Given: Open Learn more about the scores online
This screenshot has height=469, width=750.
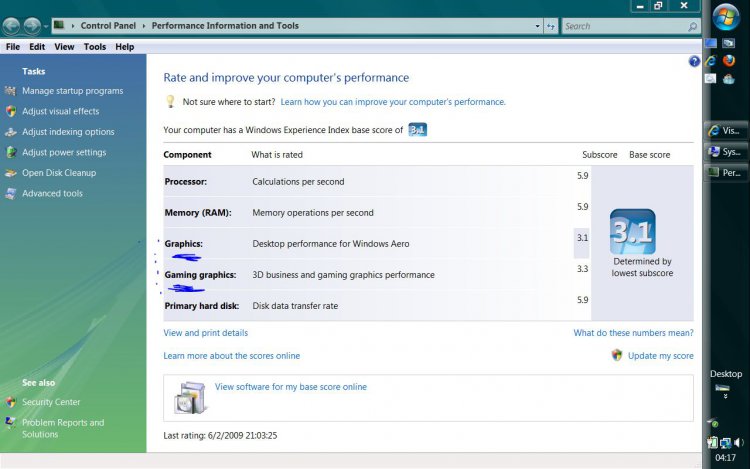Looking at the screenshot, I should point(232,356).
